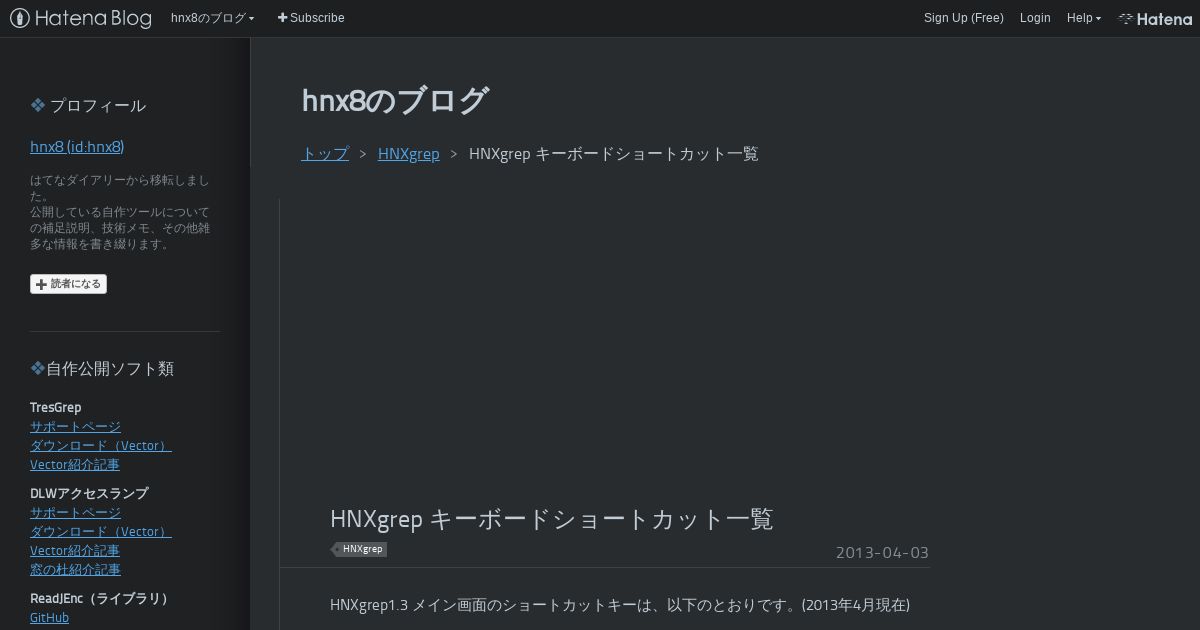This screenshot has height=630, width=1200.
Task: Open TresGrep サポートページ link
Action: [75, 426]
